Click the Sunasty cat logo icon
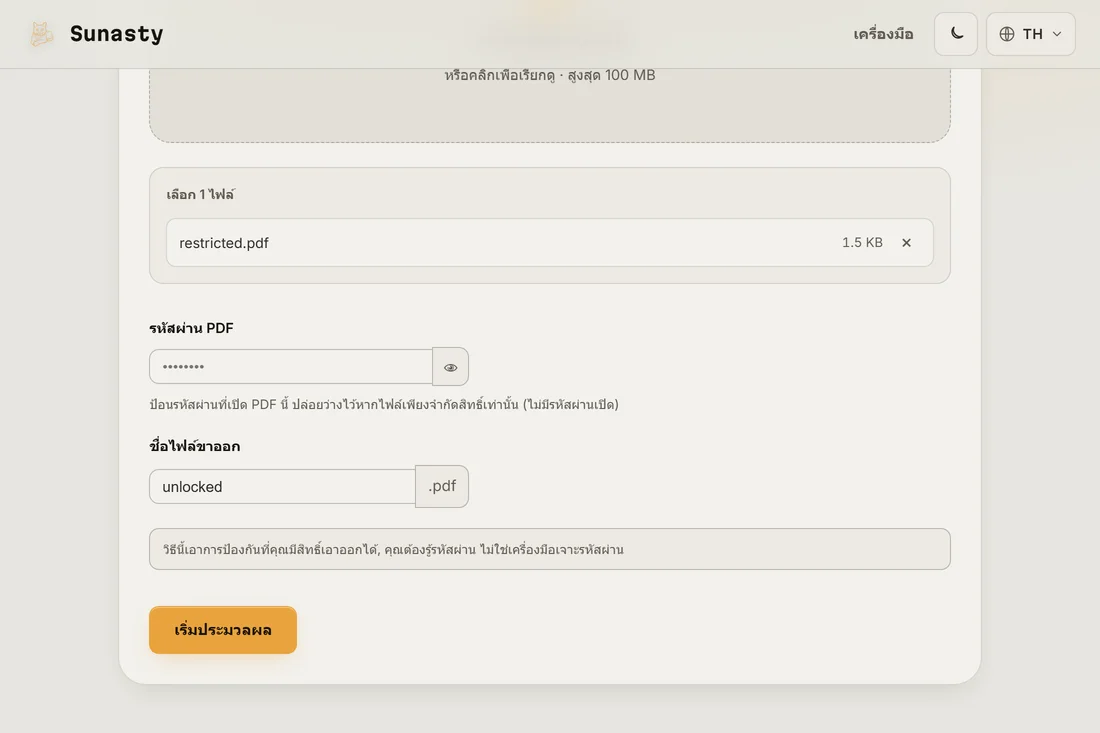 (41, 34)
